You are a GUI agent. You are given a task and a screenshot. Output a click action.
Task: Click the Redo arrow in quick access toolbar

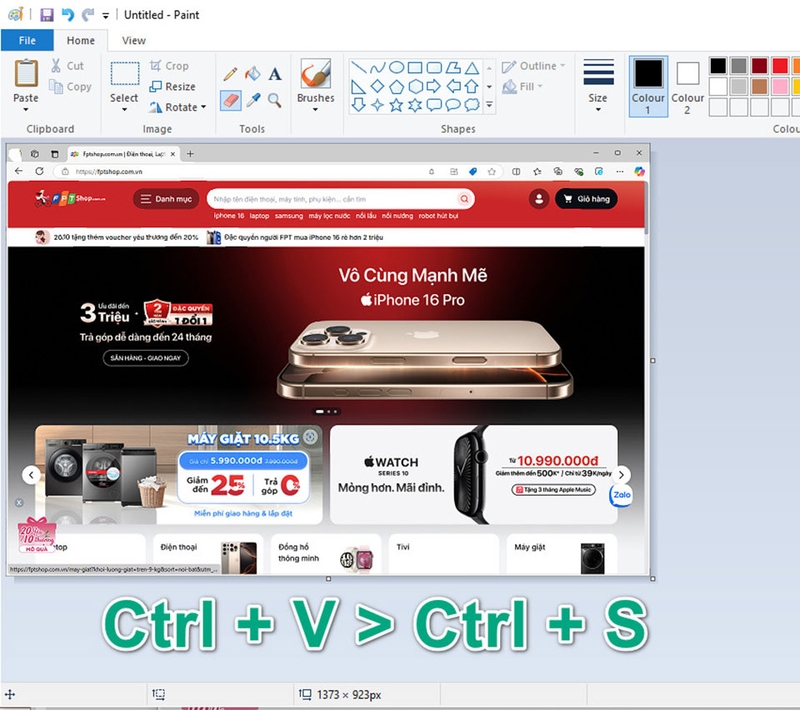pyautogui.click(x=88, y=14)
